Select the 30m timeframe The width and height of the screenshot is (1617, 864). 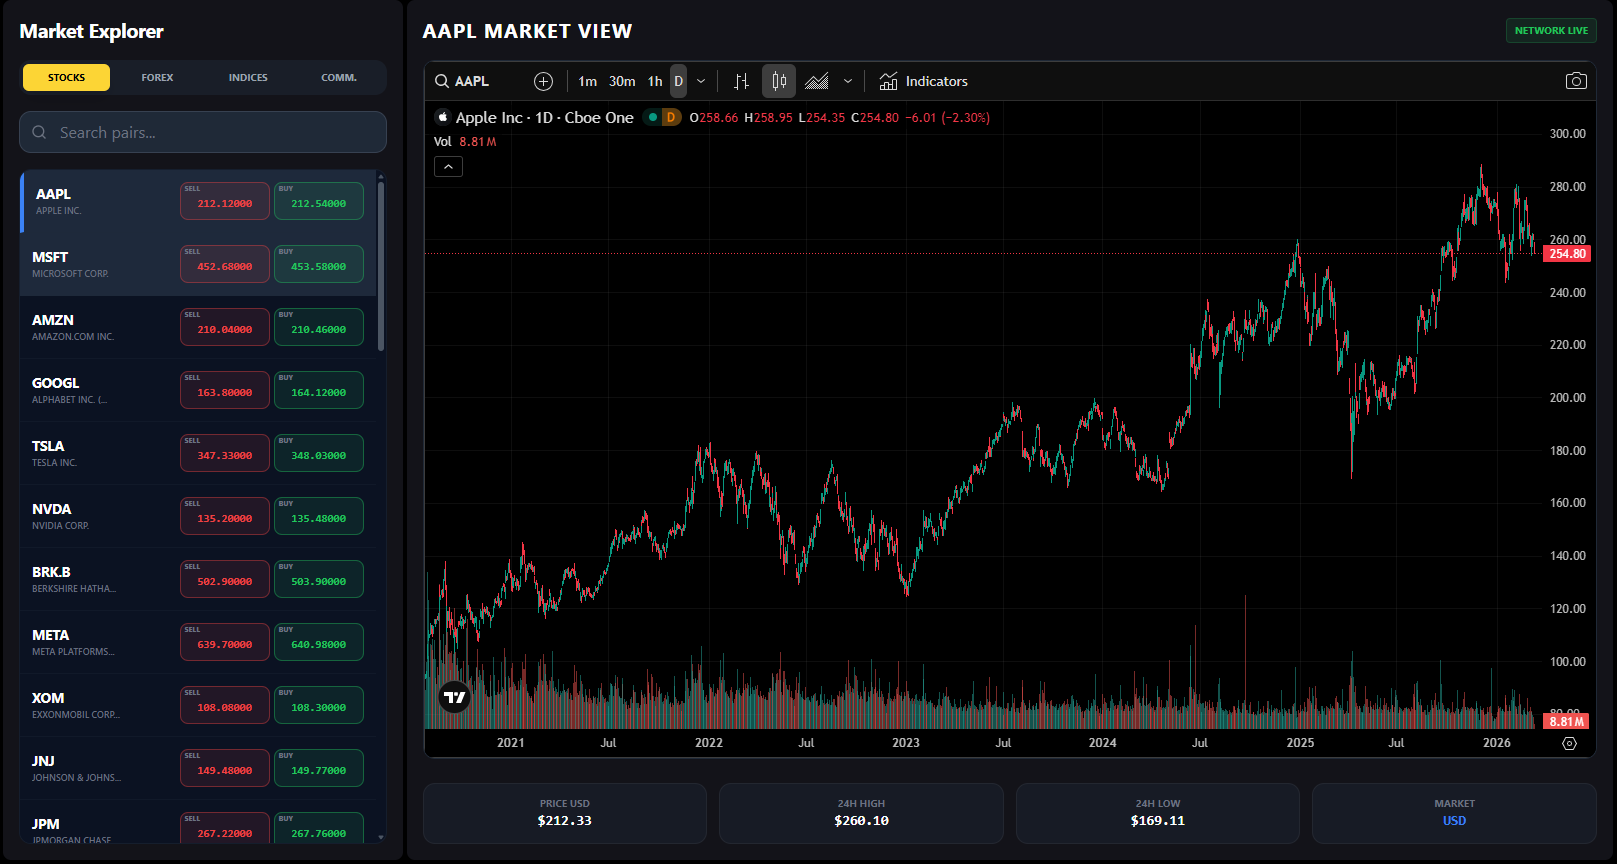tap(622, 81)
